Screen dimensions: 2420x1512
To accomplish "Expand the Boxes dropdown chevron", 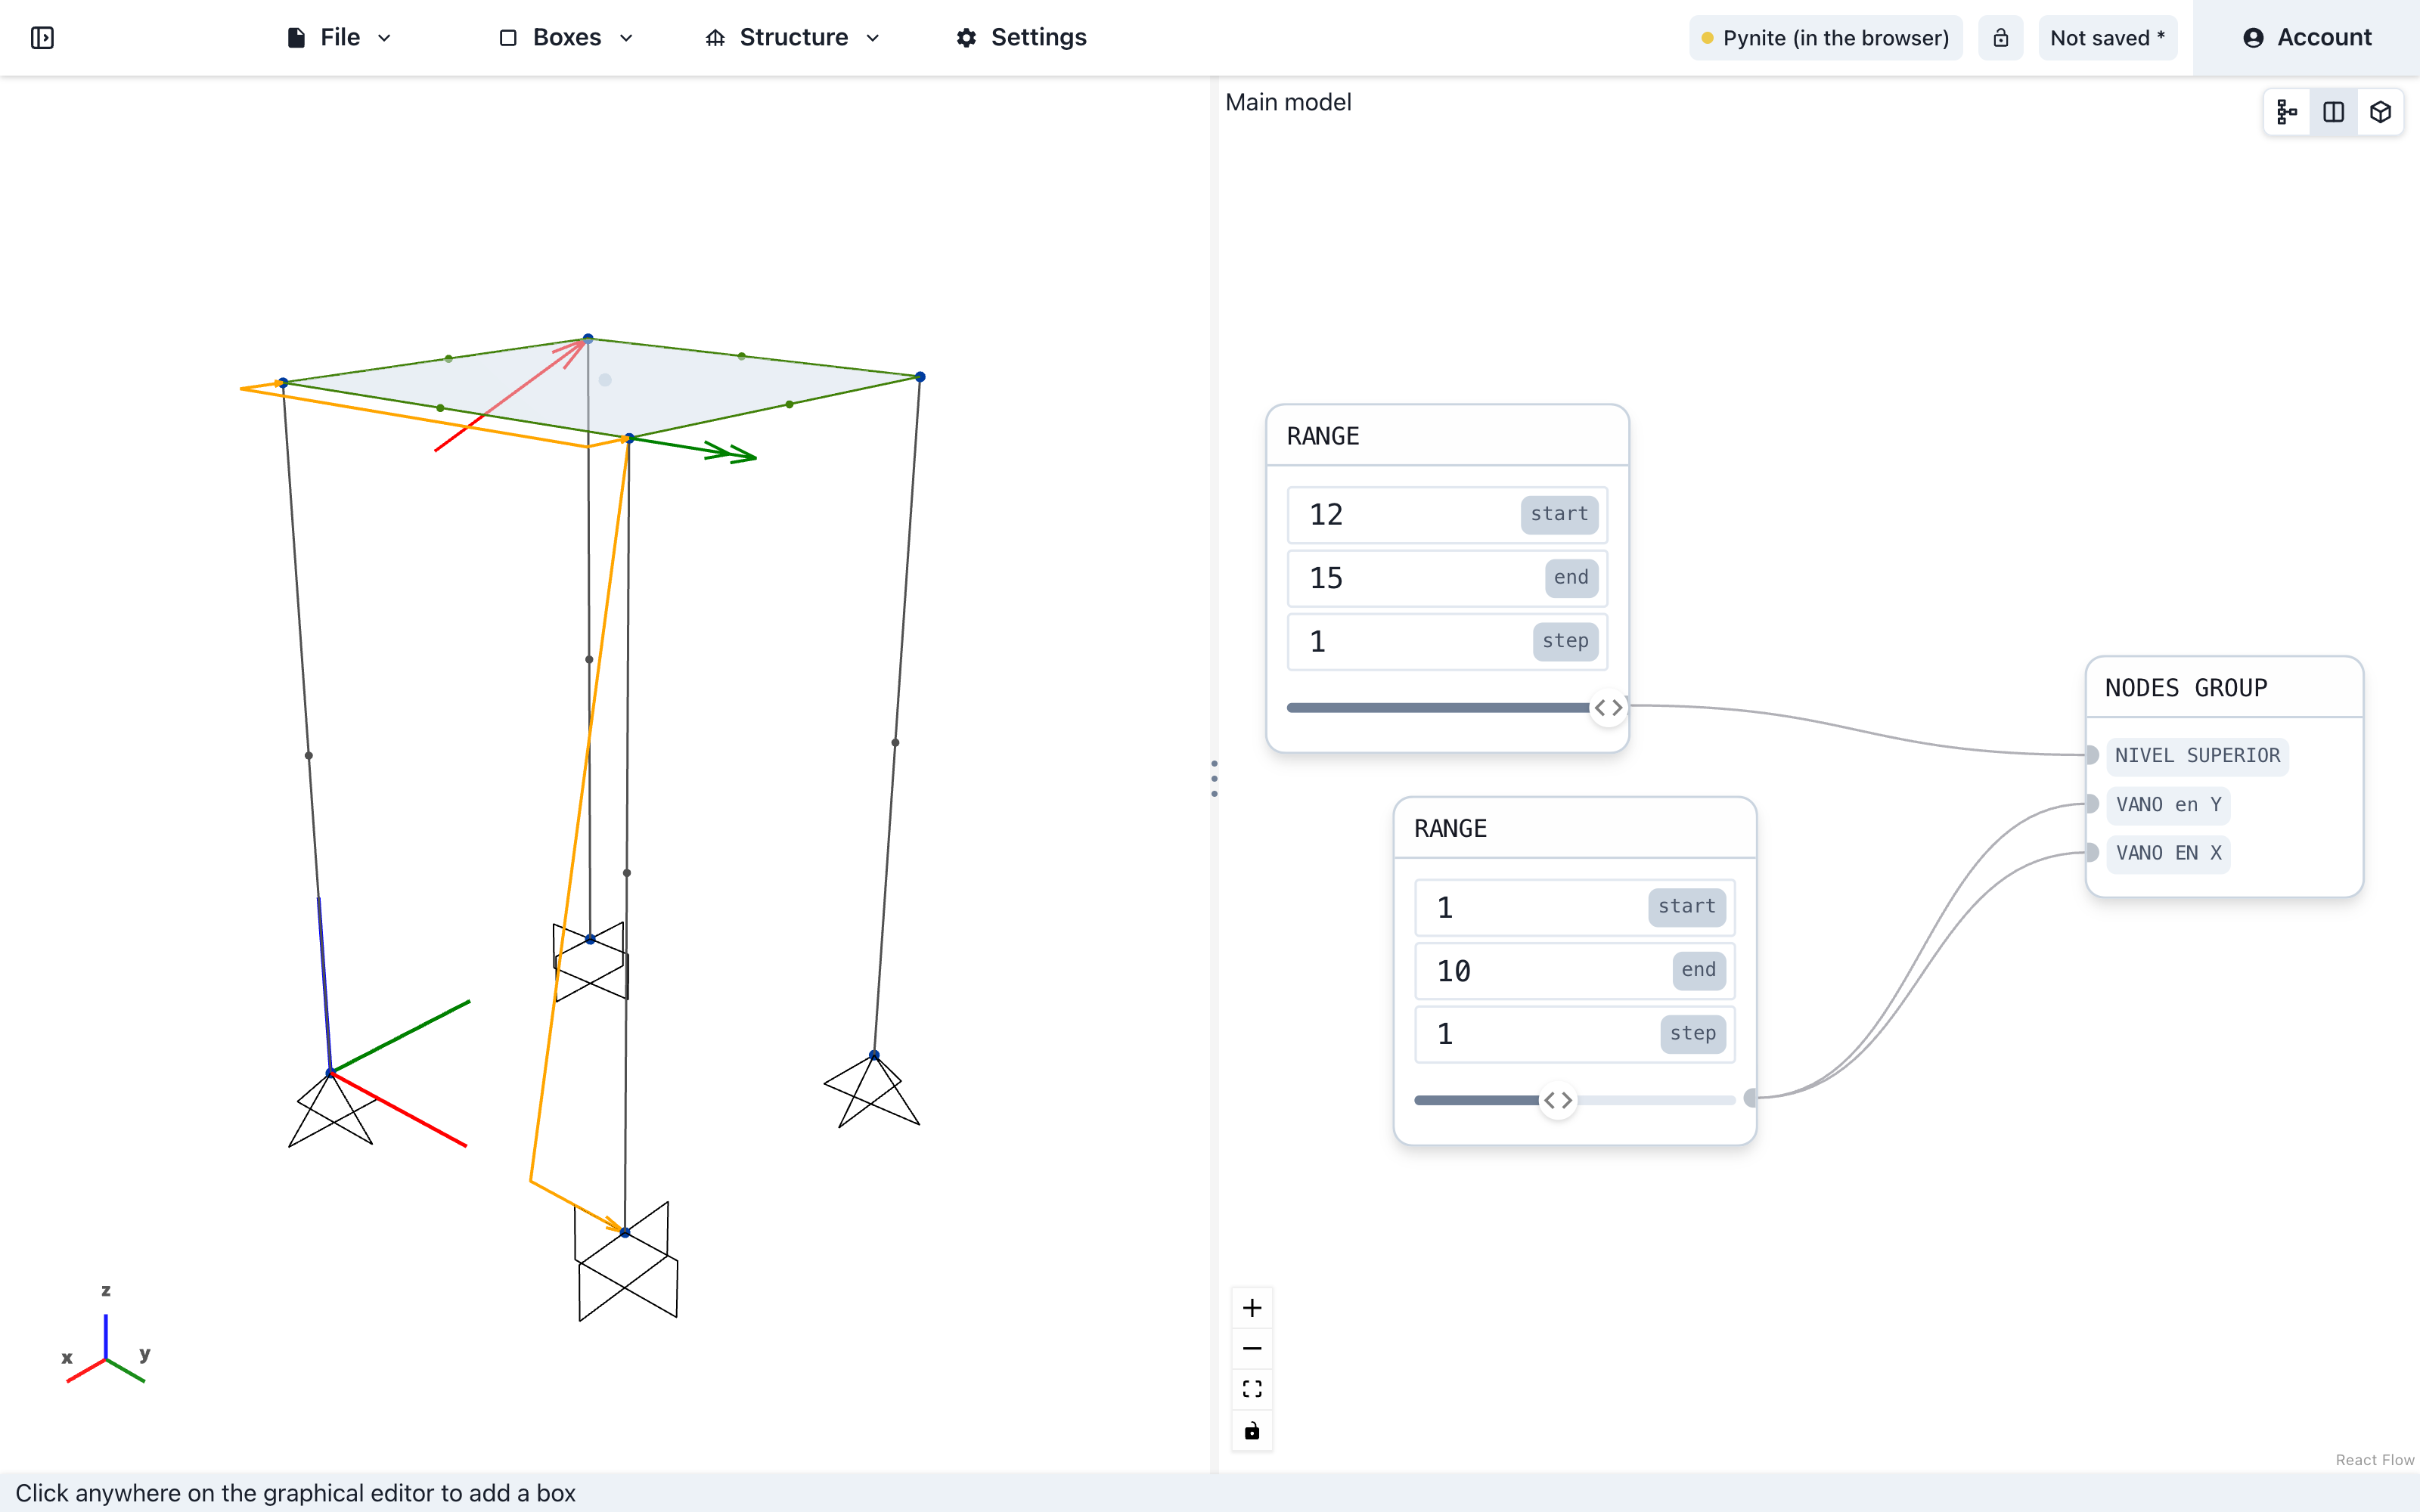I will 627,38.
